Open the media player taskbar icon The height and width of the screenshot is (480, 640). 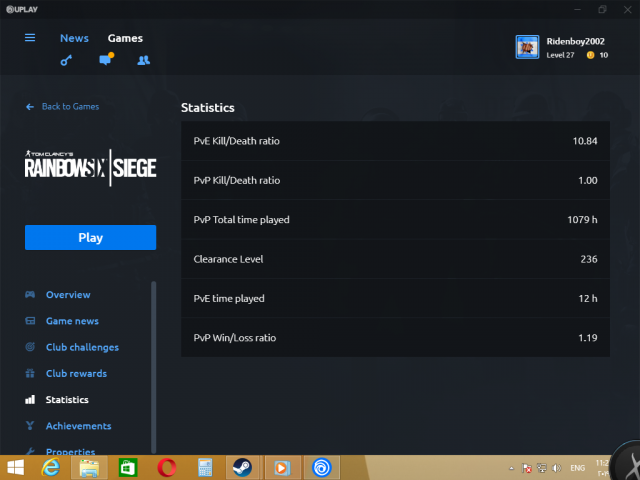click(282, 468)
